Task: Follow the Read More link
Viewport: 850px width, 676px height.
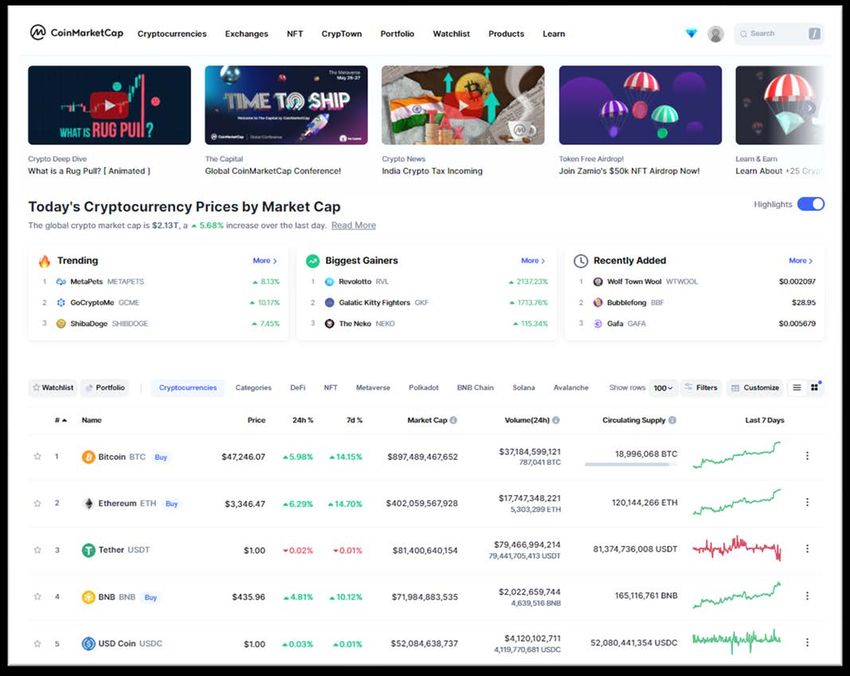Action: [353, 226]
